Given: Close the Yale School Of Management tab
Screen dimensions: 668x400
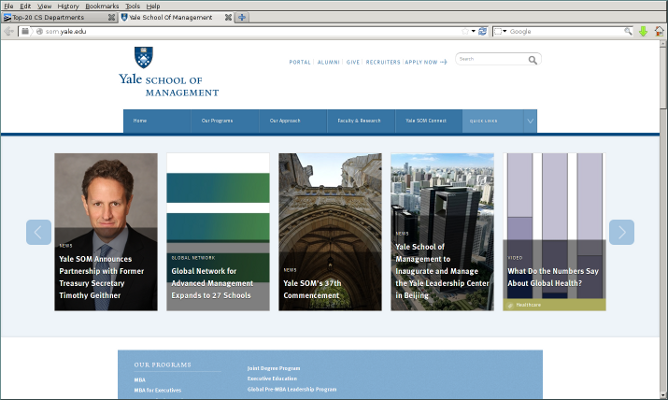Looking at the screenshot, I should (x=228, y=17).
